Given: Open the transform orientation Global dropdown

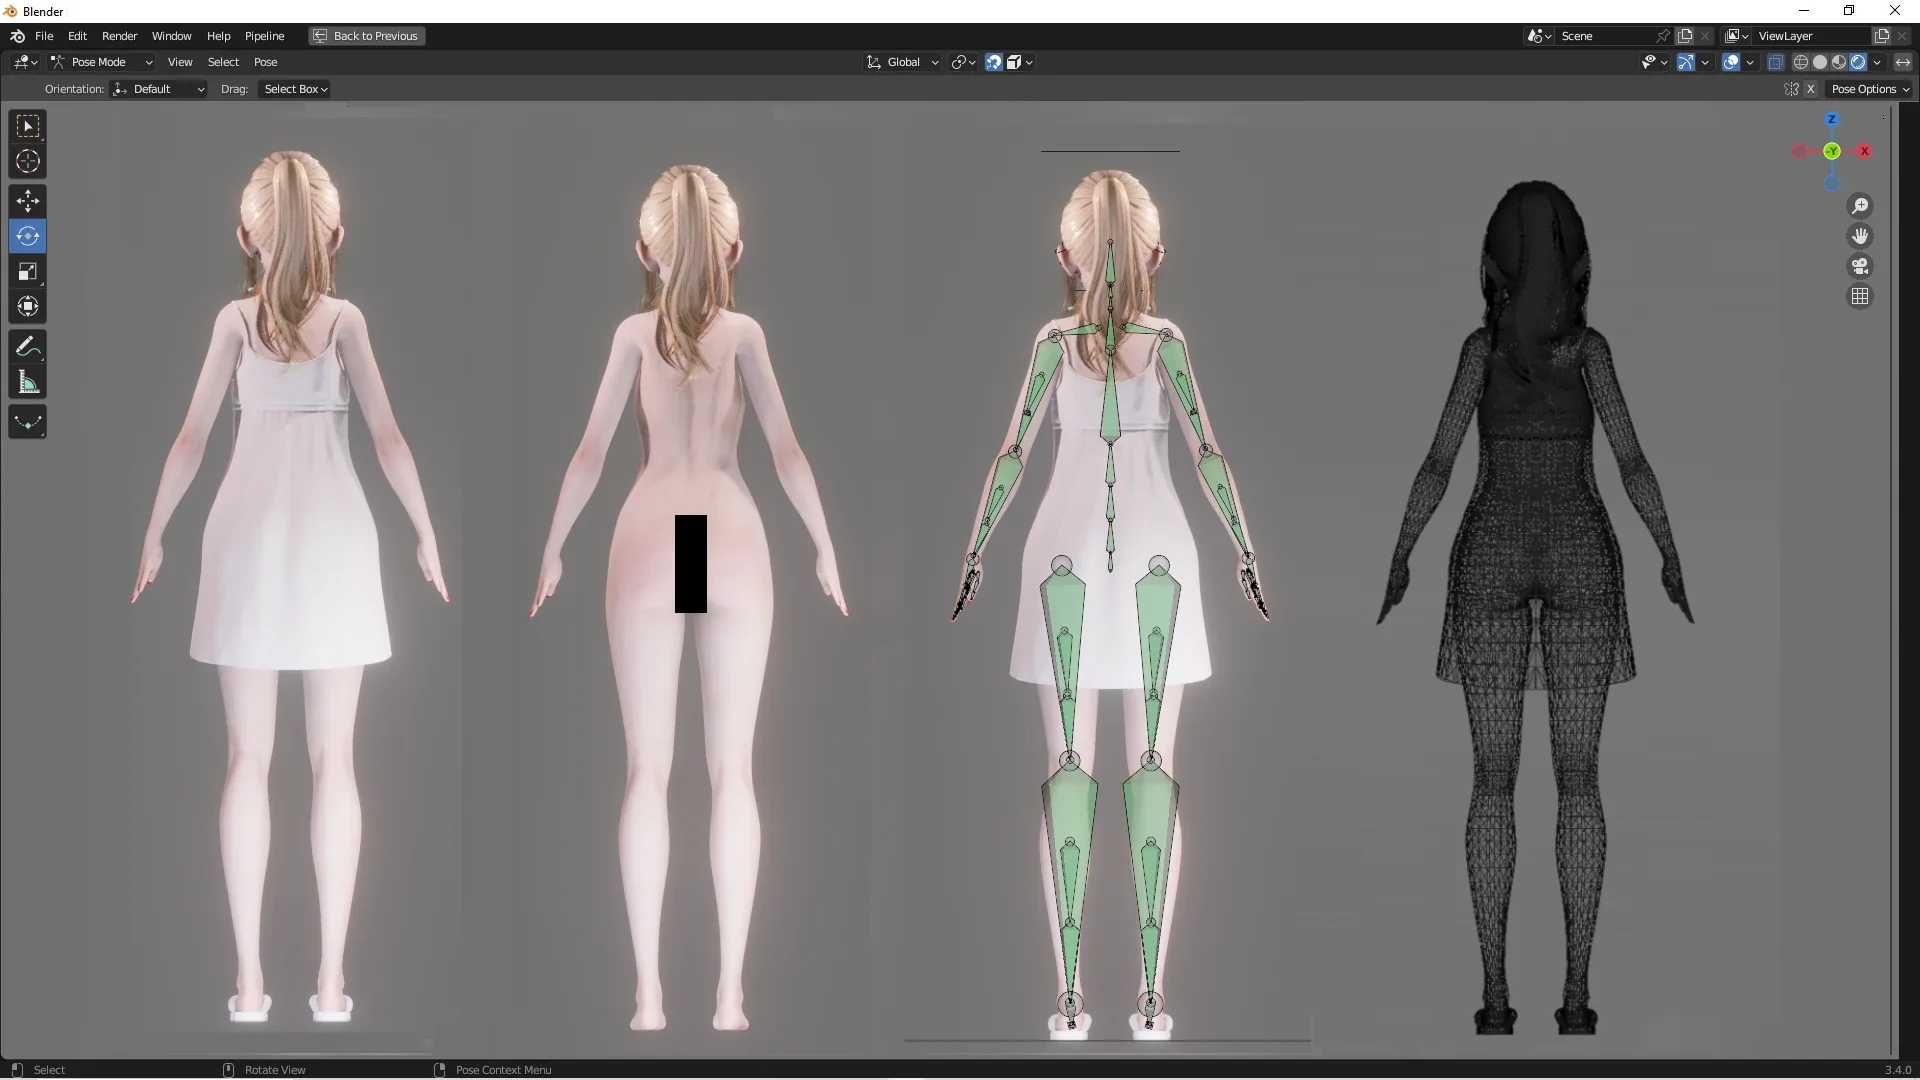Looking at the screenshot, I should click(x=901, y=61).
